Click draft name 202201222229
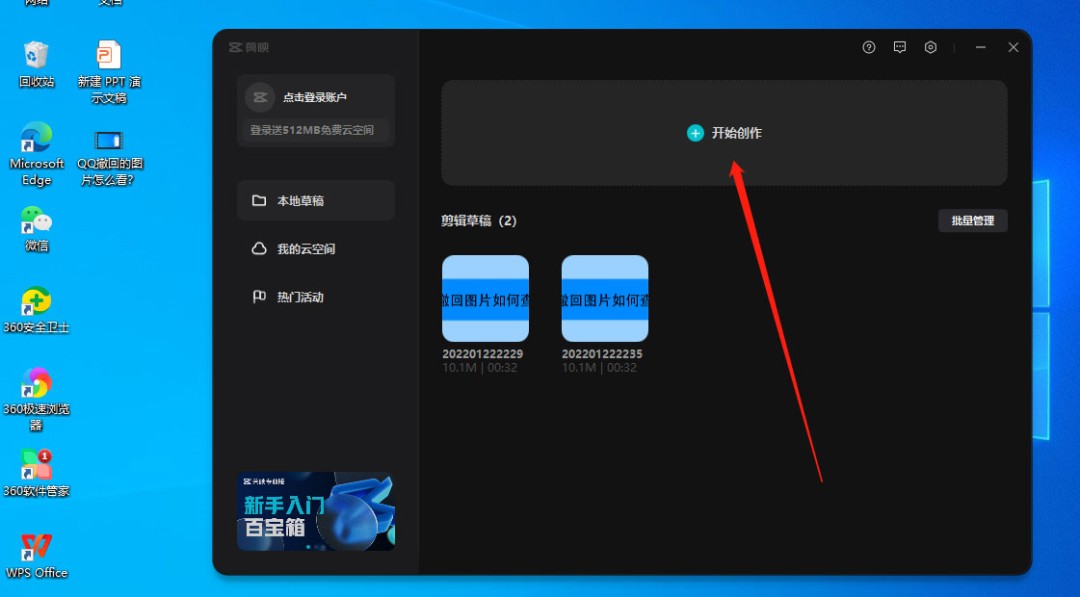The height and width of the screenshot is (597, 1080). (482, 353)
